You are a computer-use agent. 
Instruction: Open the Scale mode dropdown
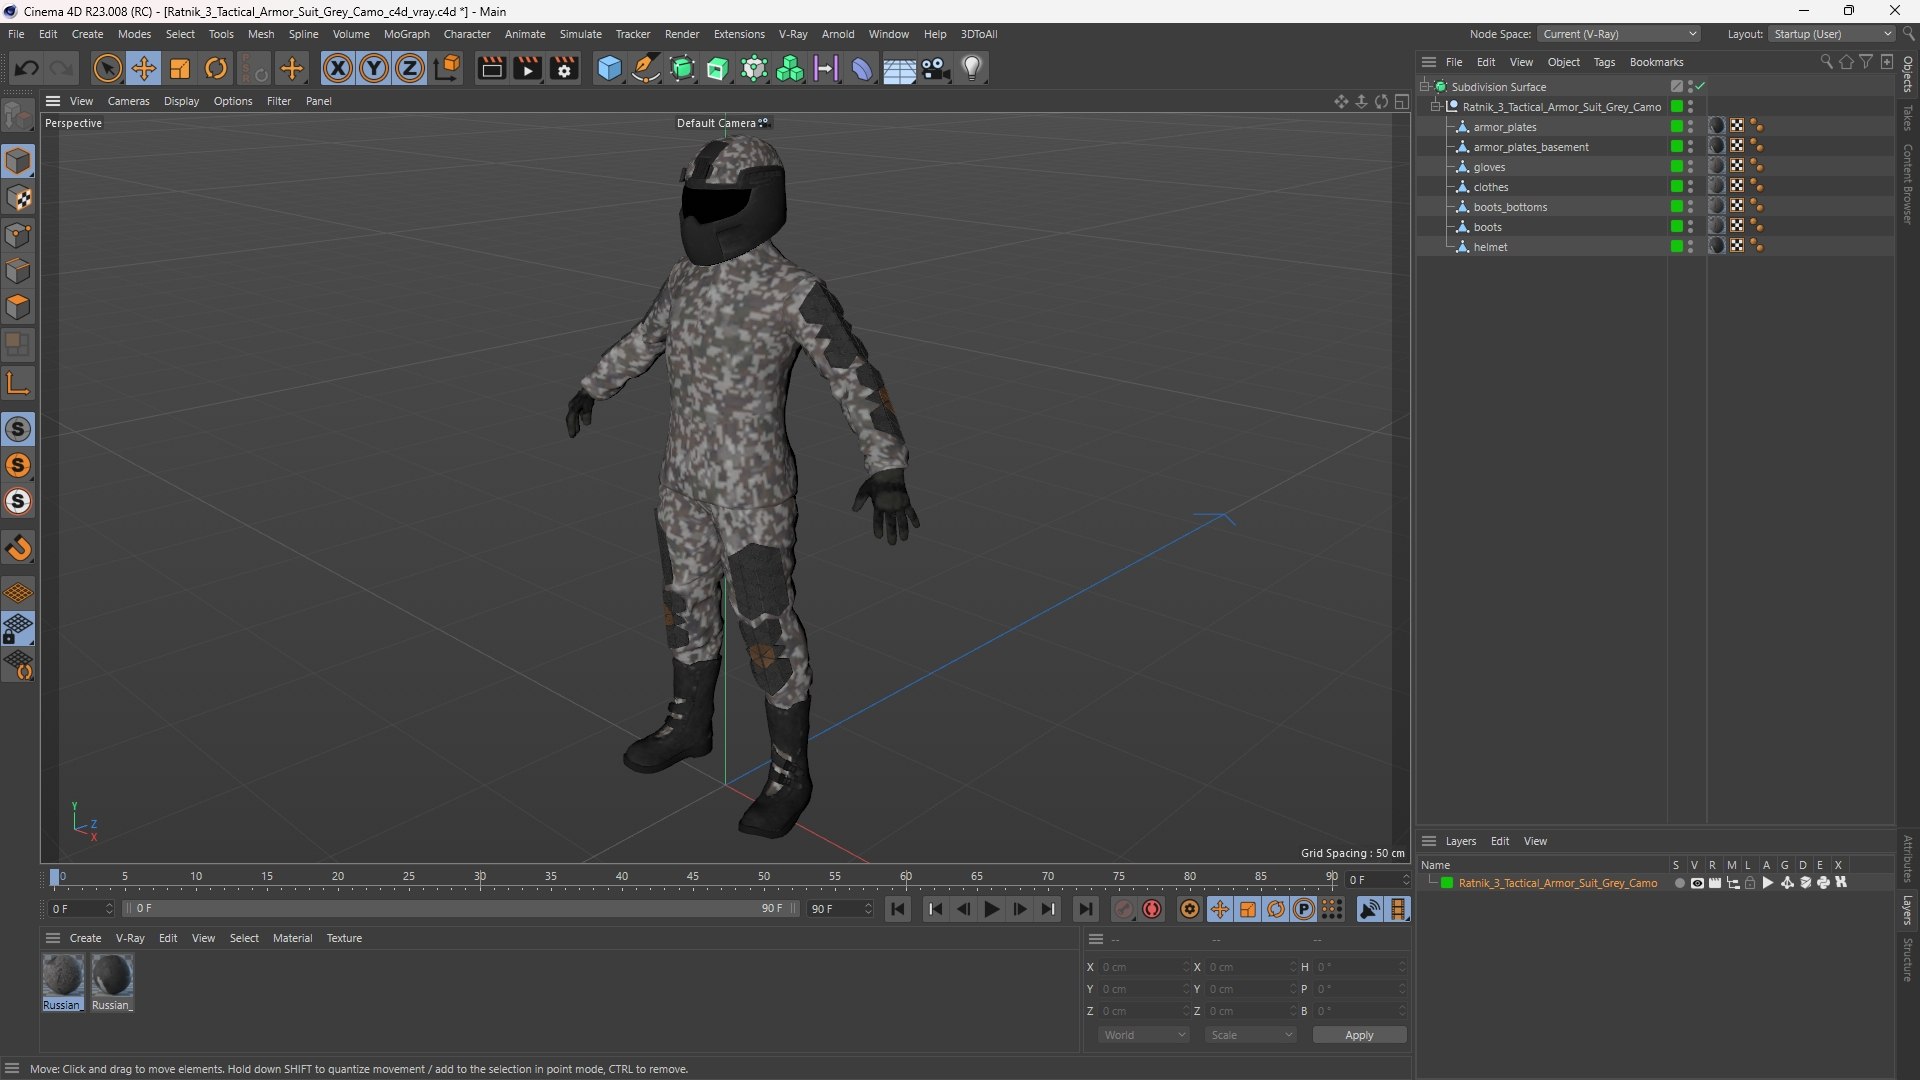1251,1035
